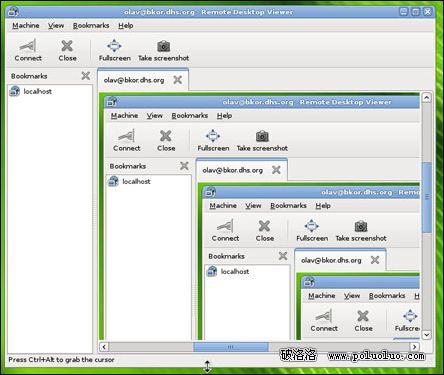The width and height of the screenshot is (444, 375).
Task: Maximize the outermost Remote Desktop Viewer window
Action: pos(415,12)
